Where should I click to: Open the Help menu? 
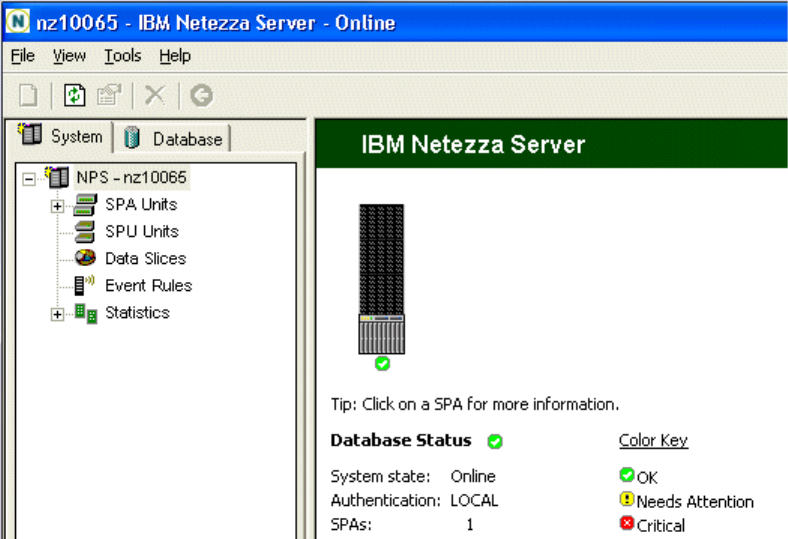[x=175, y=56]
